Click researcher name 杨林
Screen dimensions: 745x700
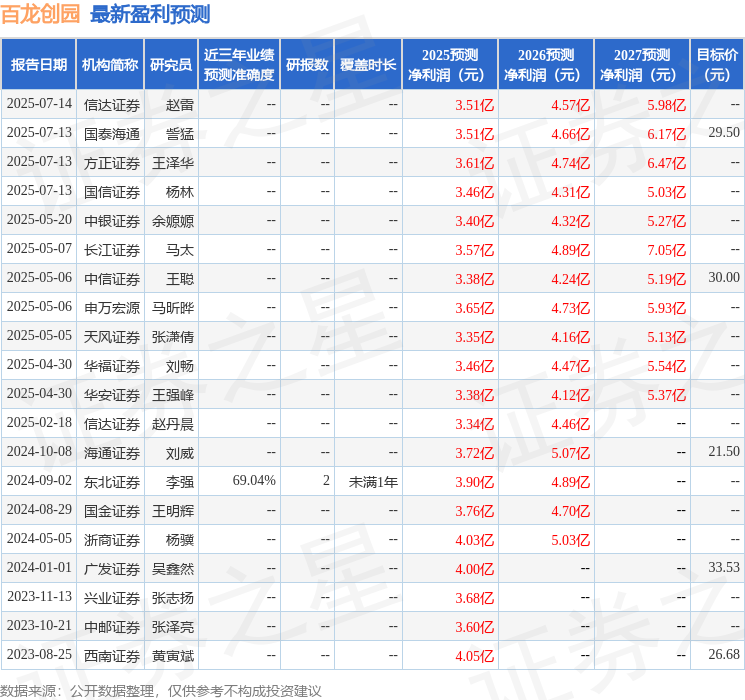pyautogui.click(x=180, y=192)
